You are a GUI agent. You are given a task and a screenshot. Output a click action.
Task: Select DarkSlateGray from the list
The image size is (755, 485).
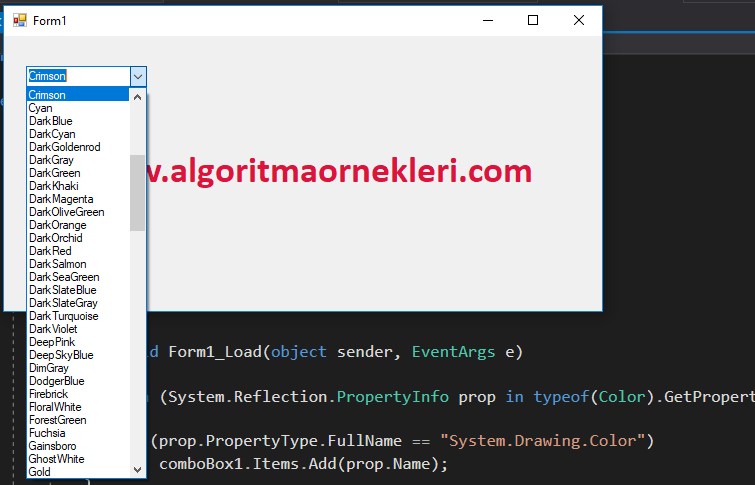coord(63,303)
